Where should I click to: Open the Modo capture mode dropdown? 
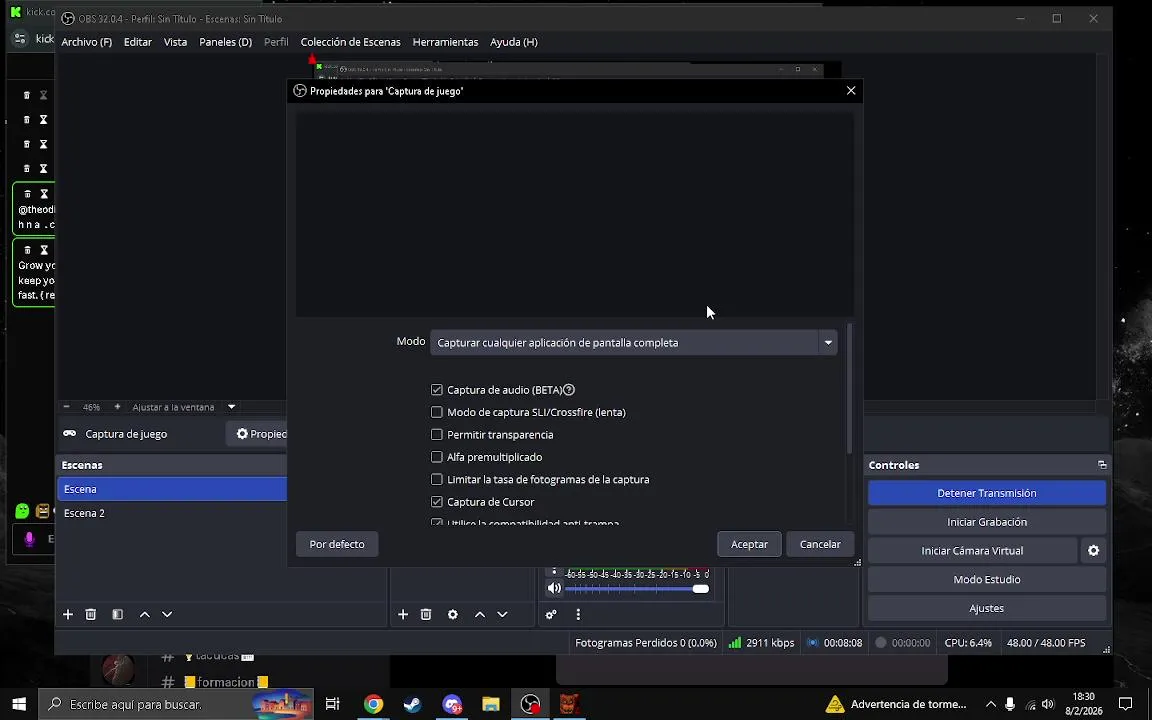633,342
